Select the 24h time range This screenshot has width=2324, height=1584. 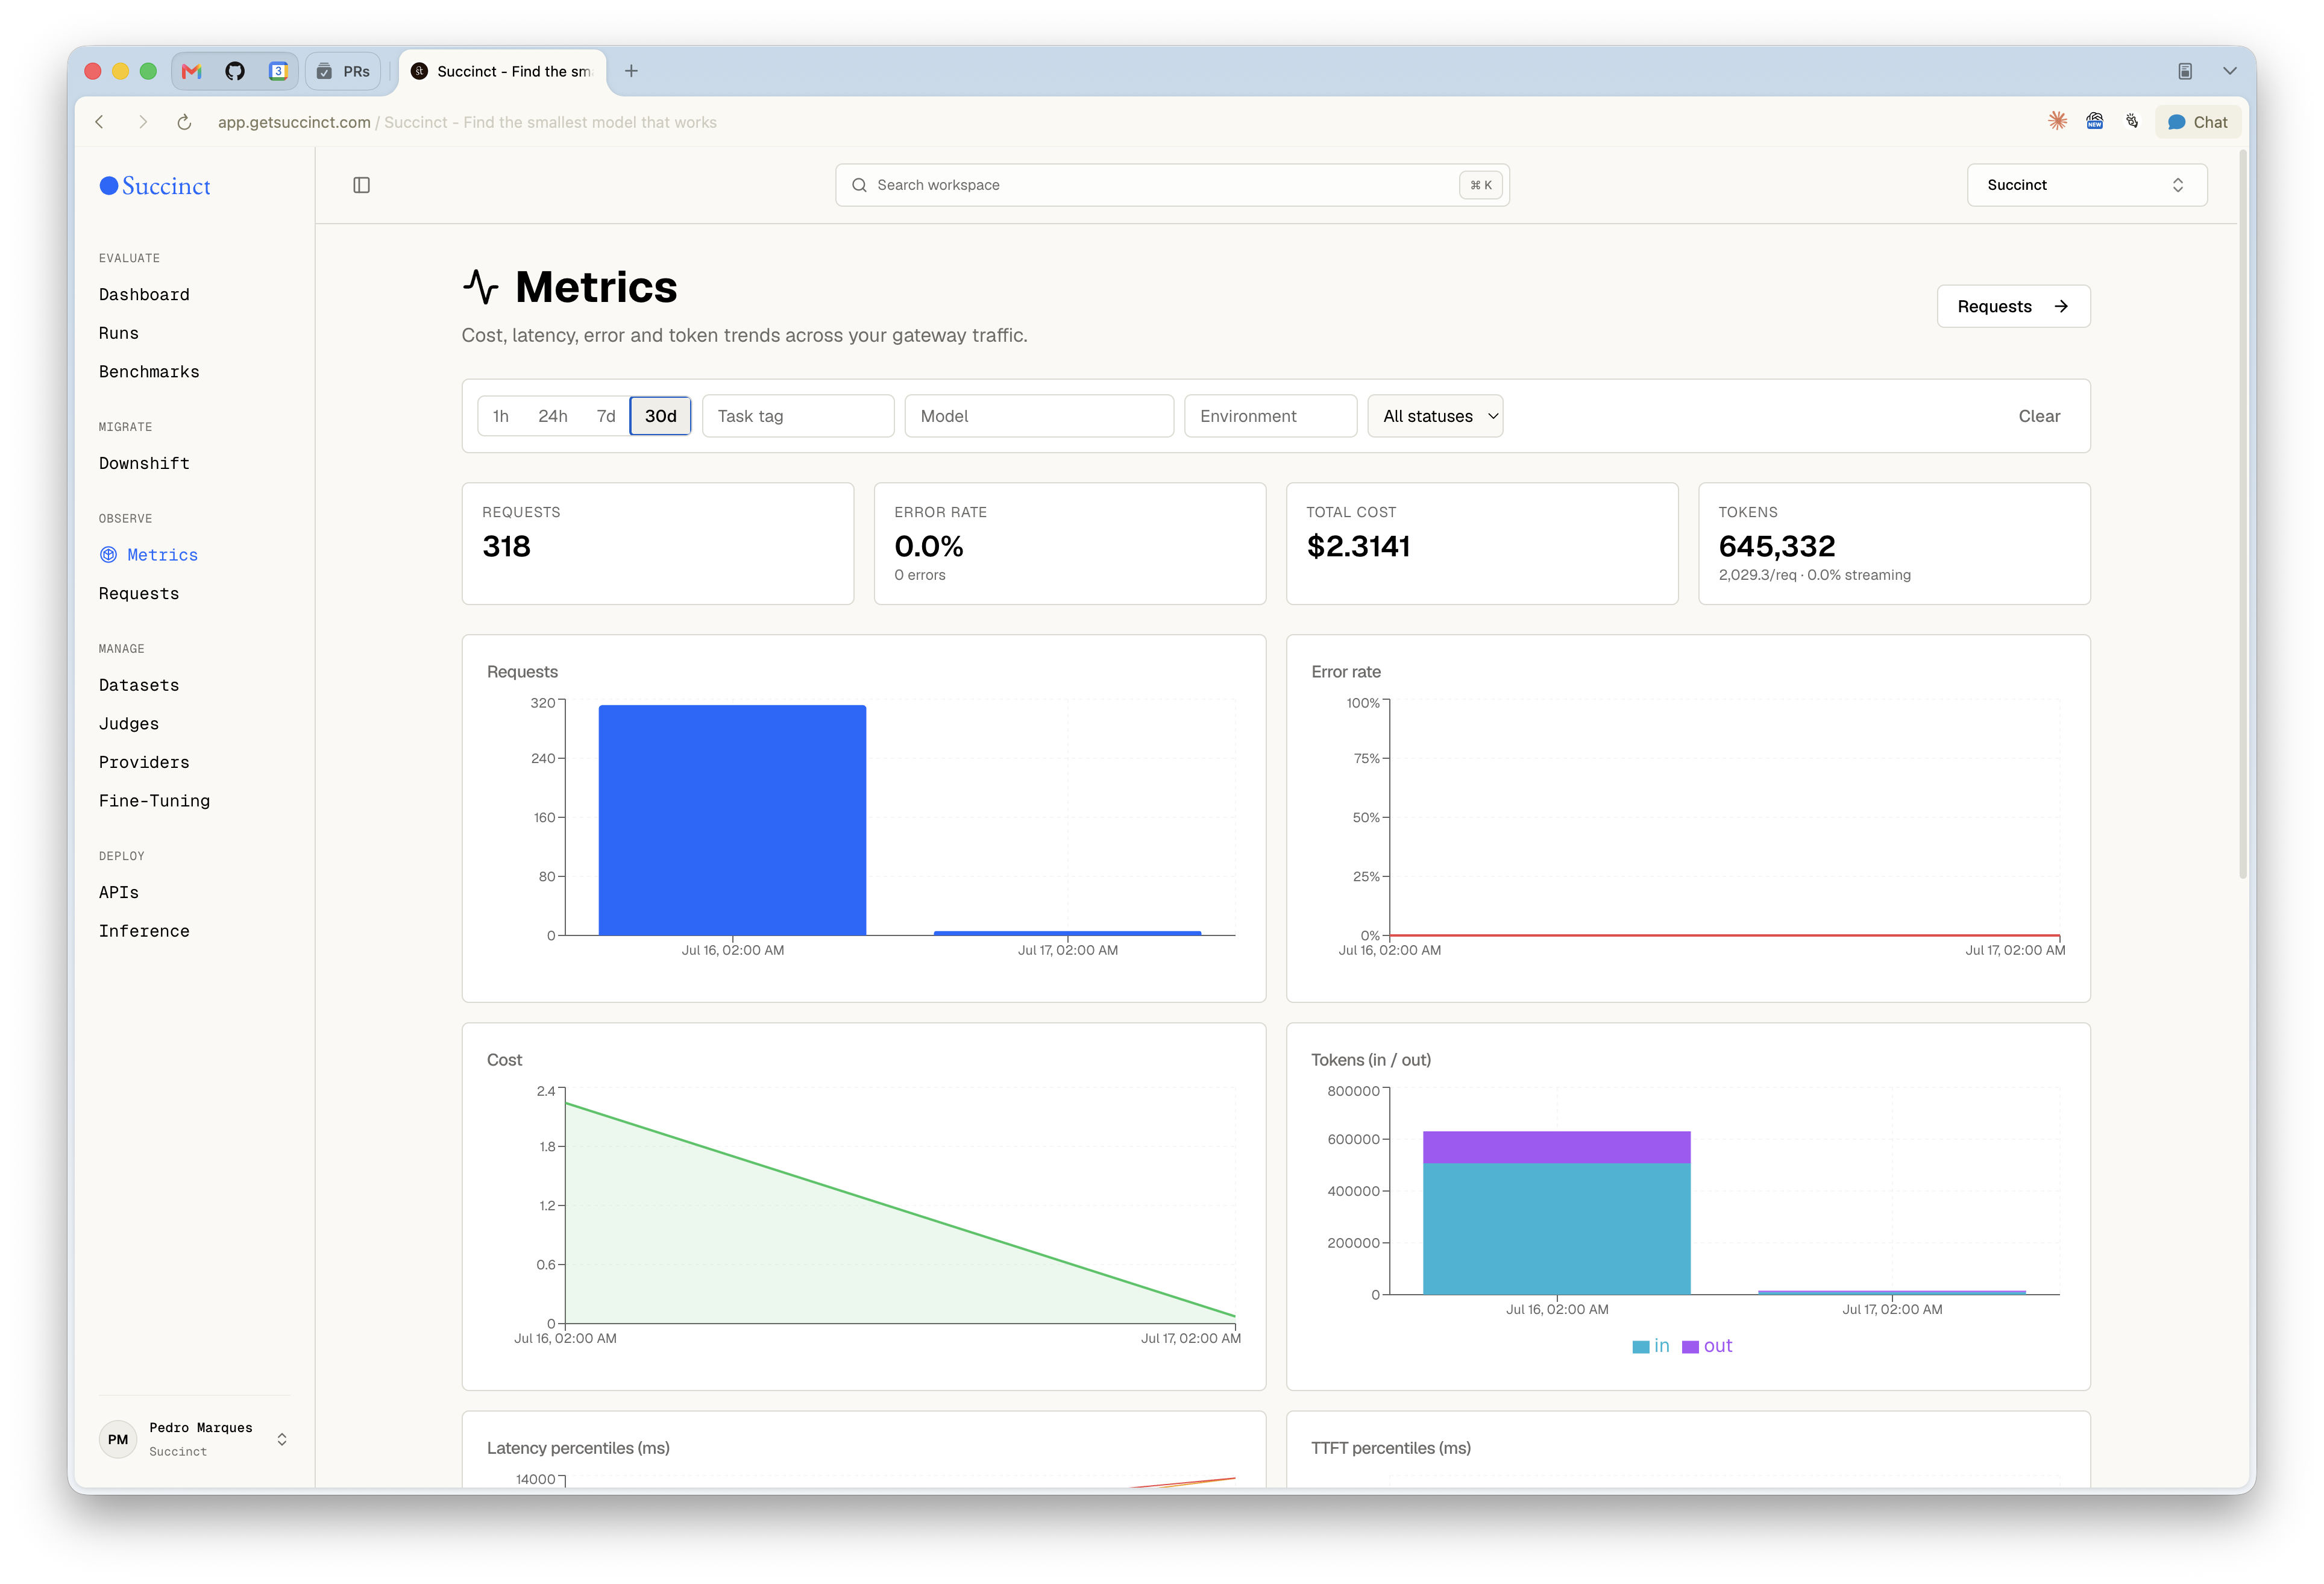pos(553,416)
